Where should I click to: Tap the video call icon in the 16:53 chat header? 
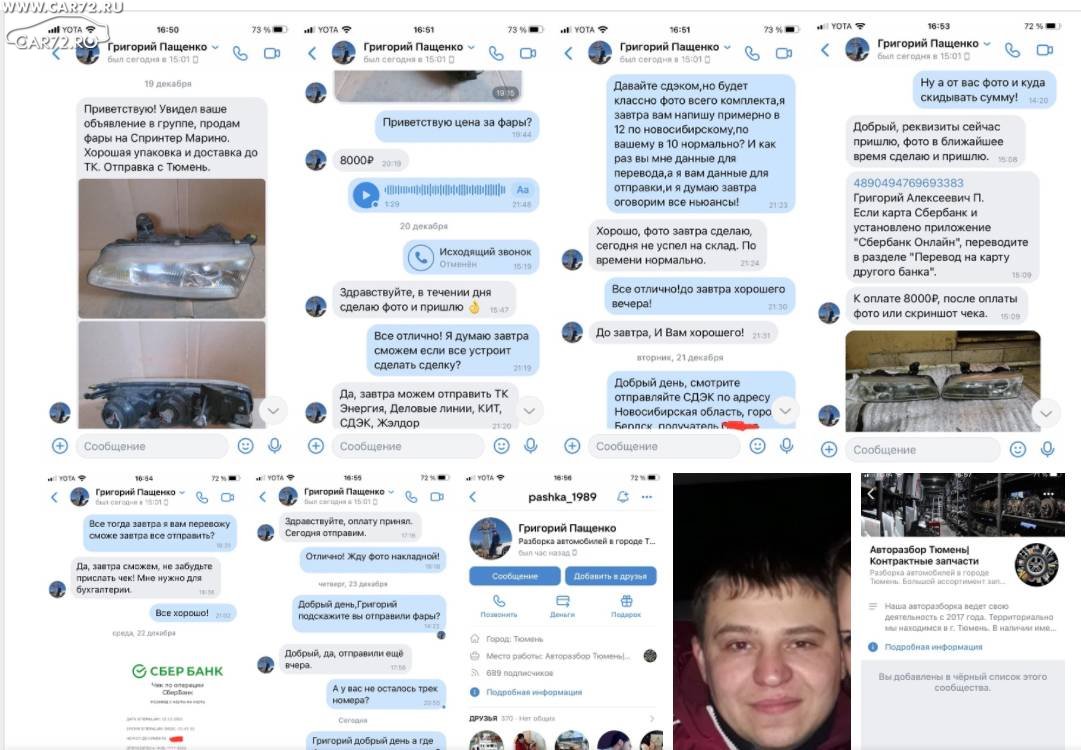(1044, 50)
